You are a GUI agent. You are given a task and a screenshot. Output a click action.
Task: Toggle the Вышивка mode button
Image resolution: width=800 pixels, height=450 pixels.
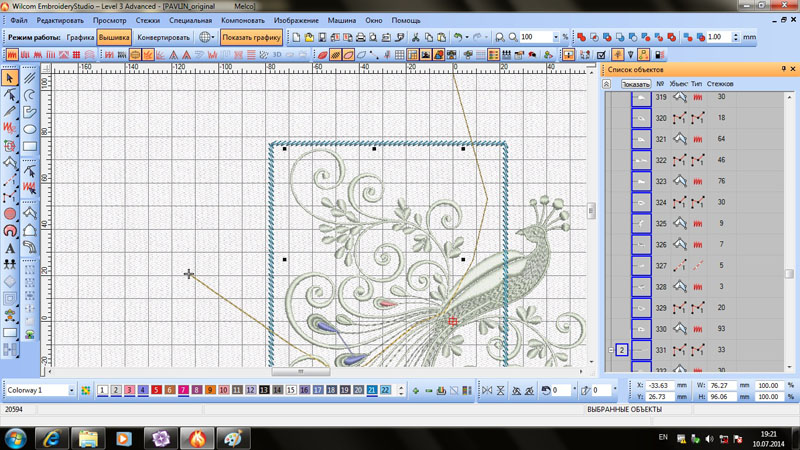(x=114, y=37)
